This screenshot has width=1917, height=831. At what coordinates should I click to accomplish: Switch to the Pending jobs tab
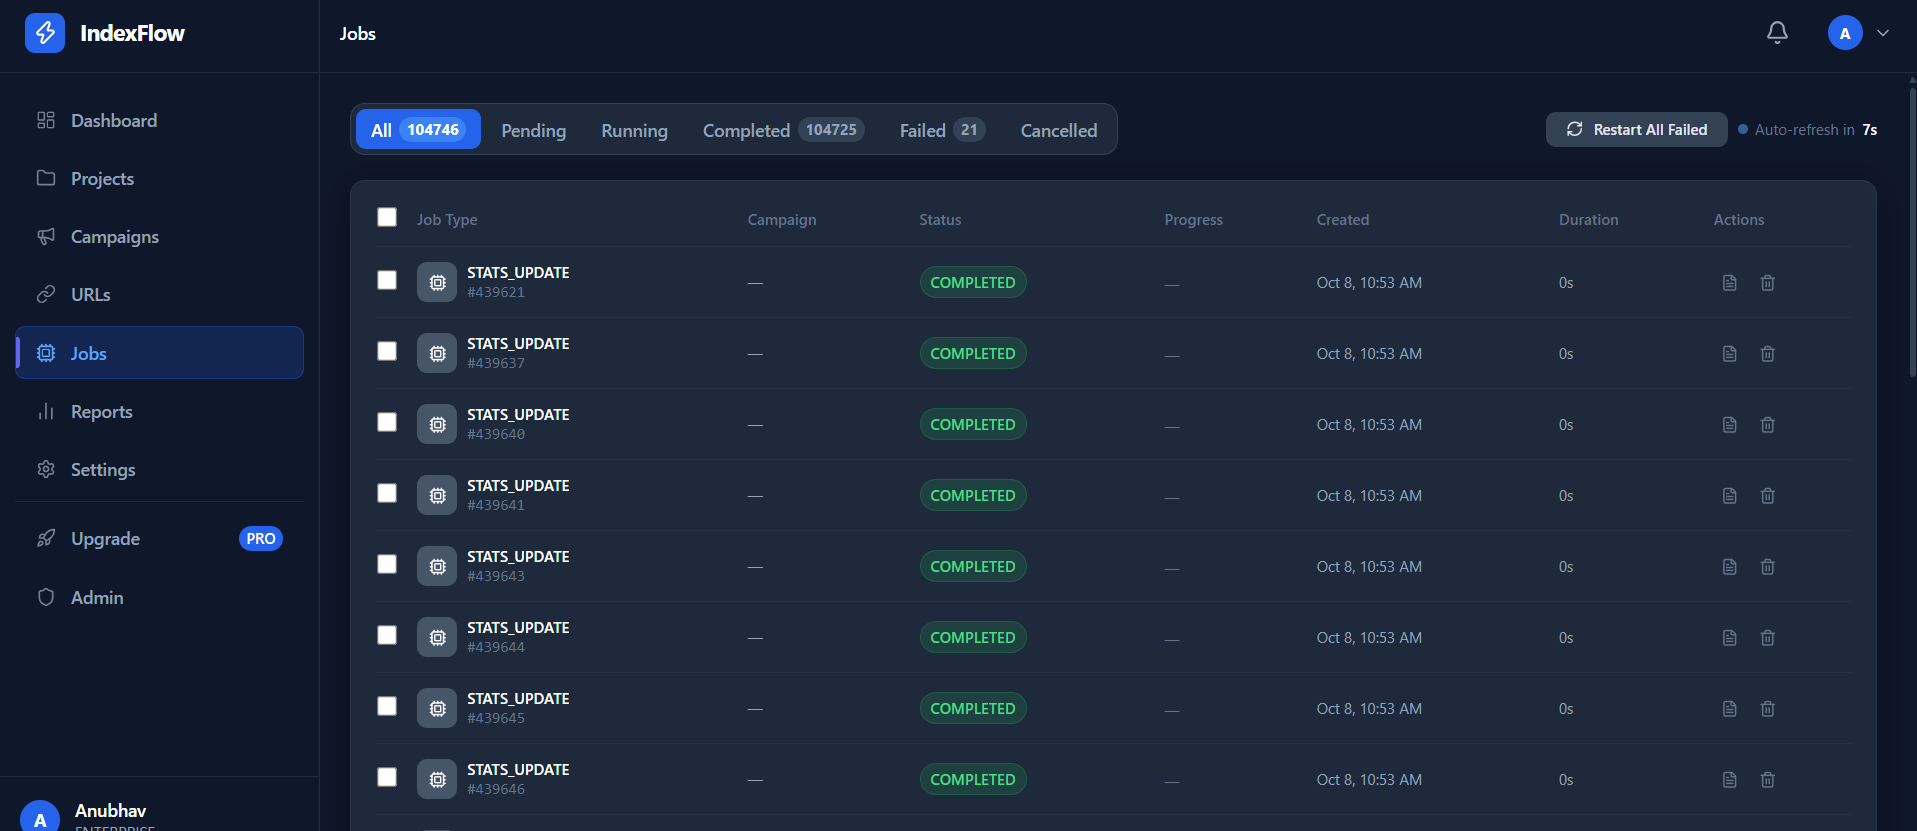pyautogui.click(x=533, y=130)
